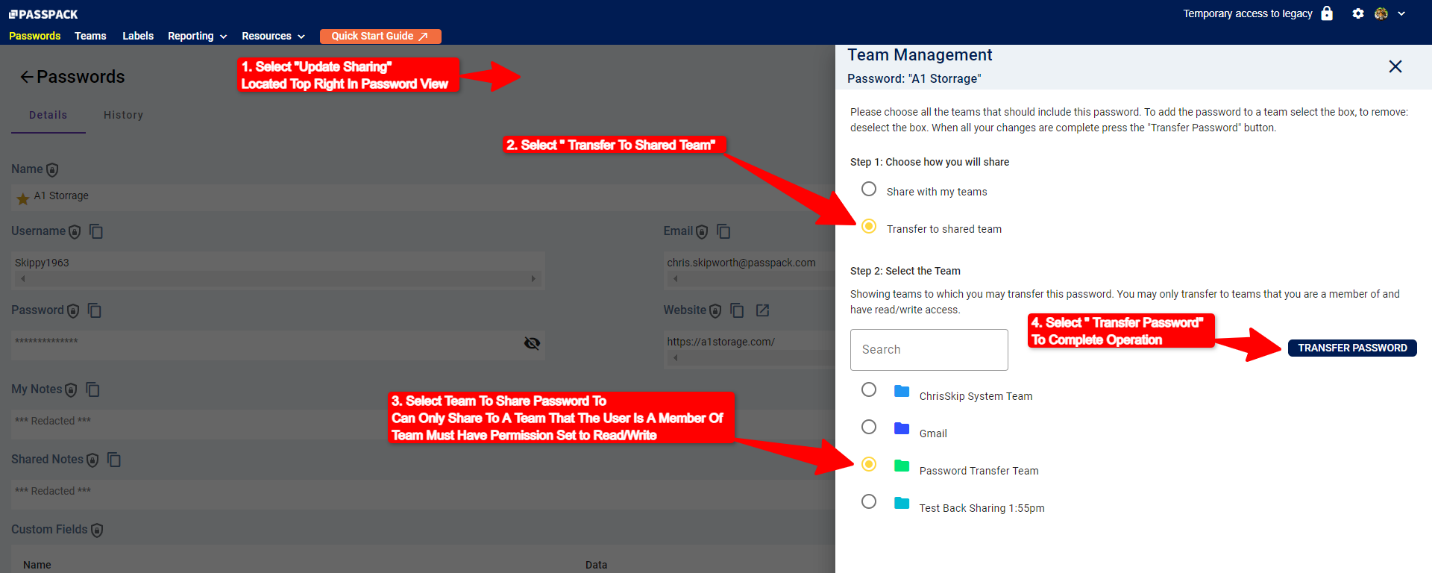
Task: Click the Transfer Password button
Action: coord(1352,348)
